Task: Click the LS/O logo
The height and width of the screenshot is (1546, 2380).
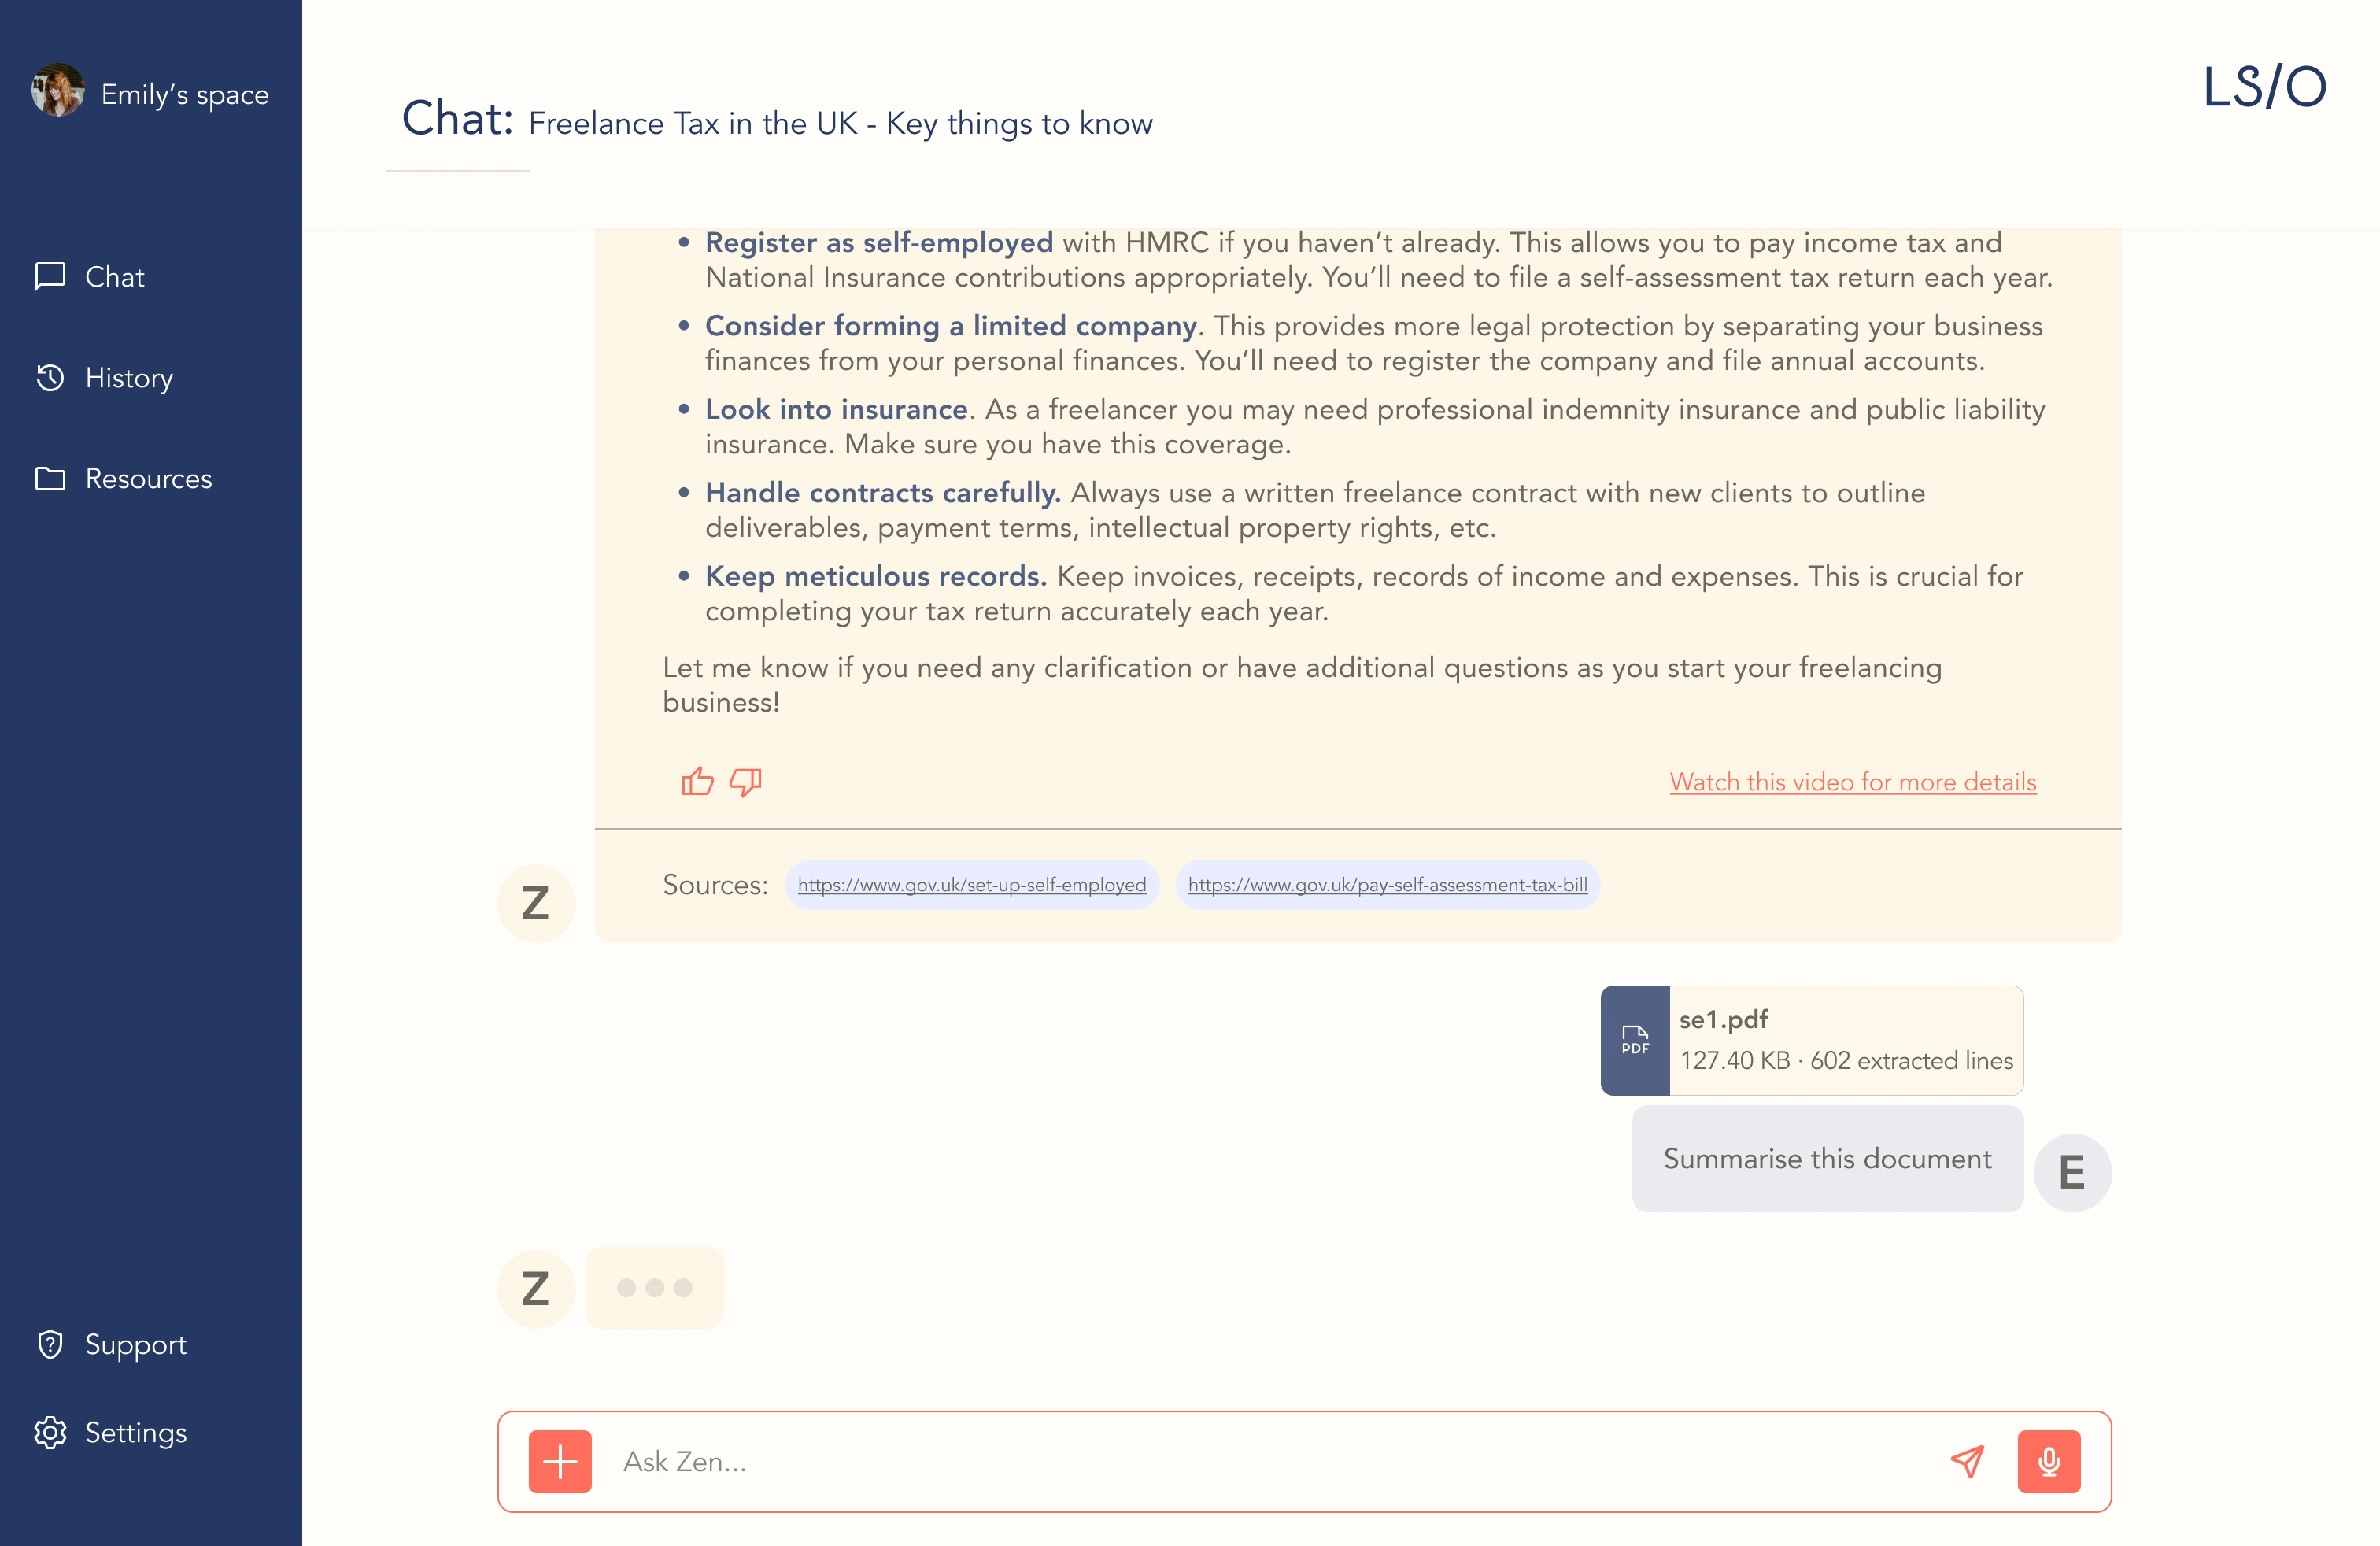Action: coord(2264,87)
